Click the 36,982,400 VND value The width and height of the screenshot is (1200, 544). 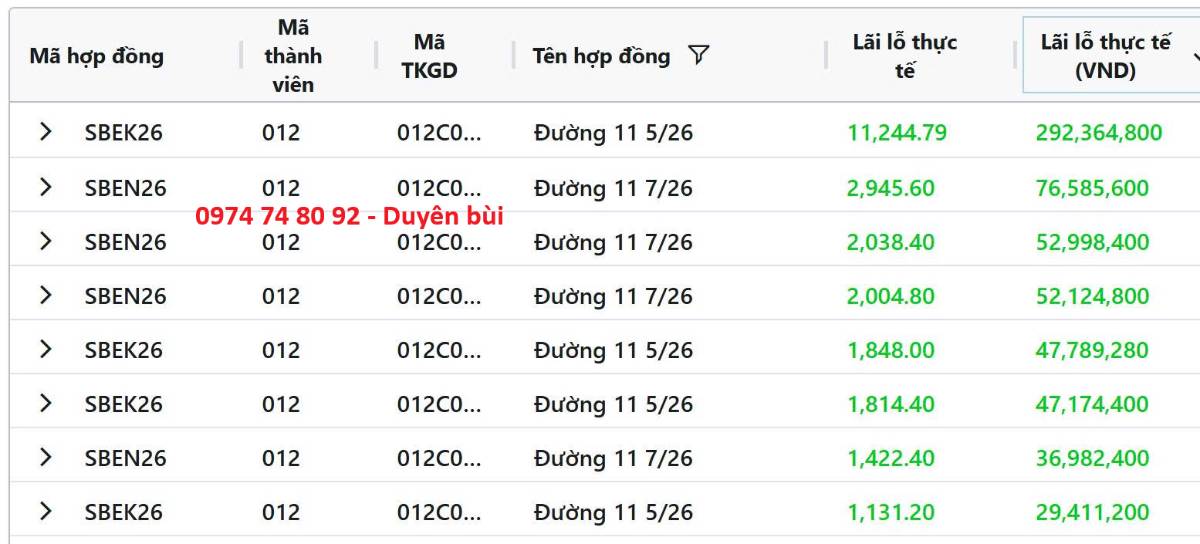click(1092, 458)
